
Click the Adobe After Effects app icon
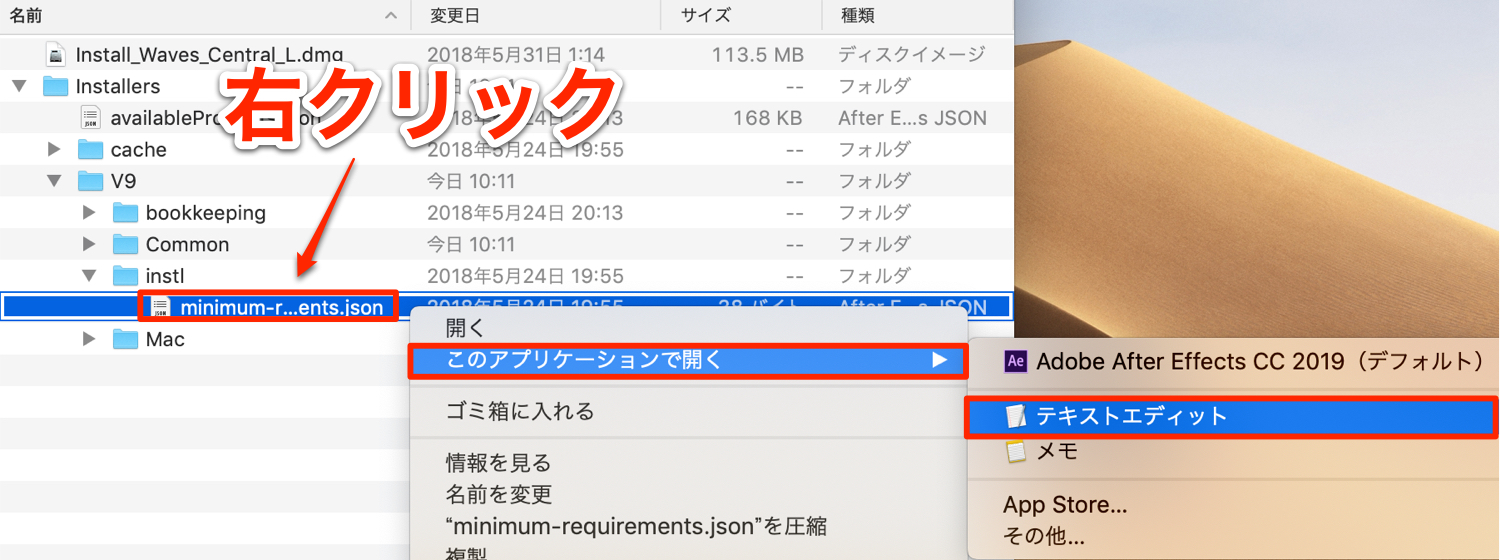pyautogui.click(x=1015, y=362)
